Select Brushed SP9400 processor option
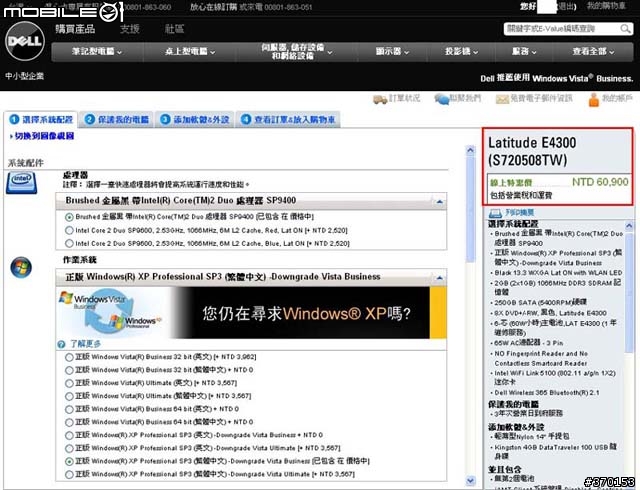 69,217
